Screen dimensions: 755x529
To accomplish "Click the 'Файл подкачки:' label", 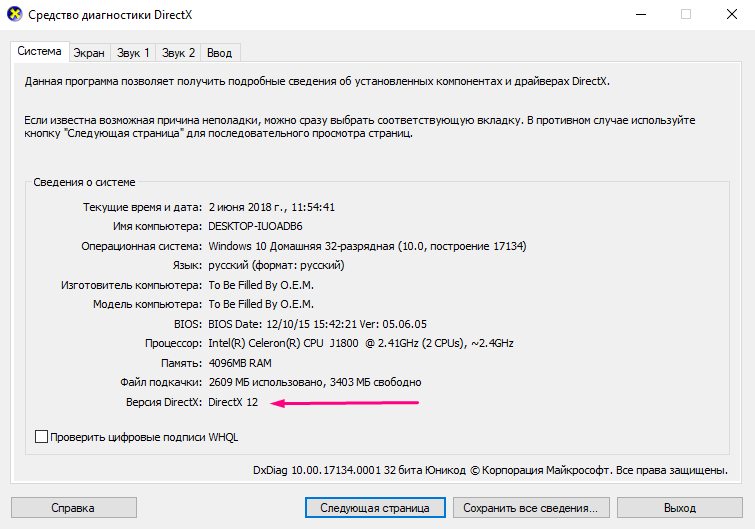I will pos(161,382).
